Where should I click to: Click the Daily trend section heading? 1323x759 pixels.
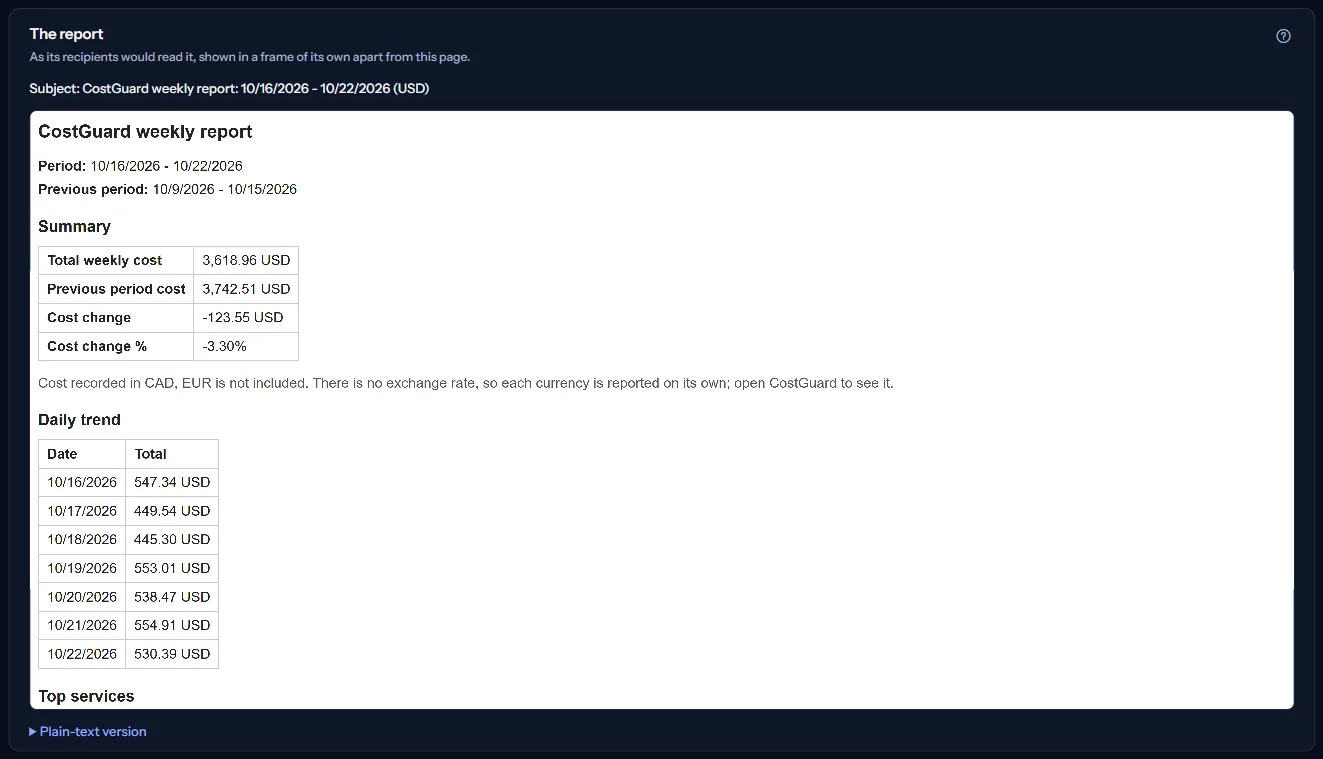79,420
